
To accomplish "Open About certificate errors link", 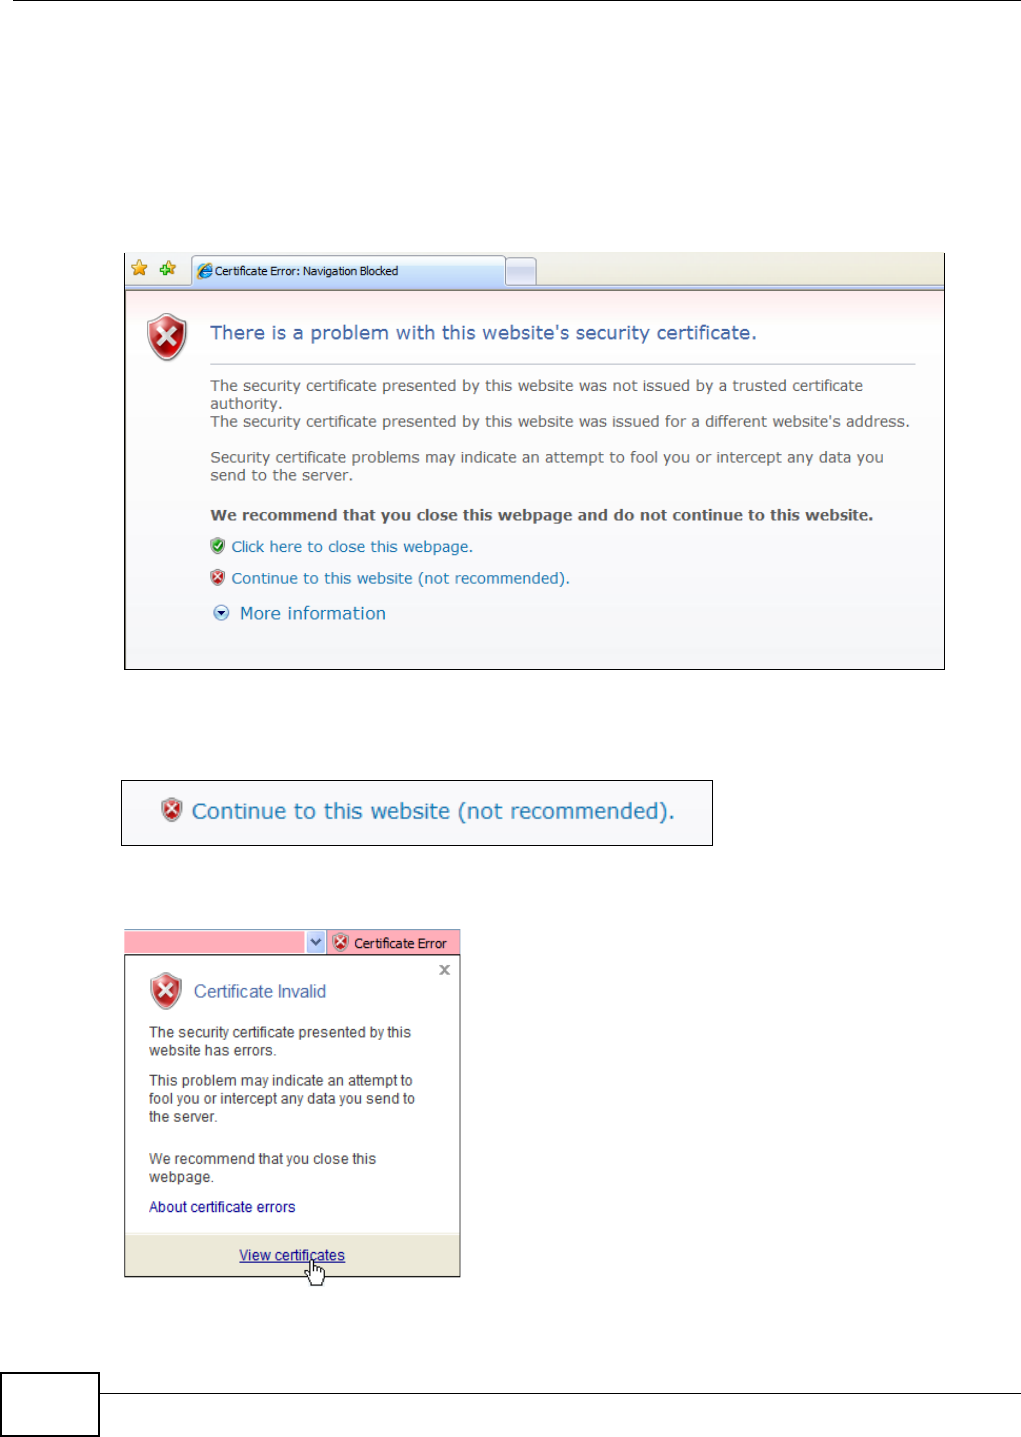I will click(222, 1207).
